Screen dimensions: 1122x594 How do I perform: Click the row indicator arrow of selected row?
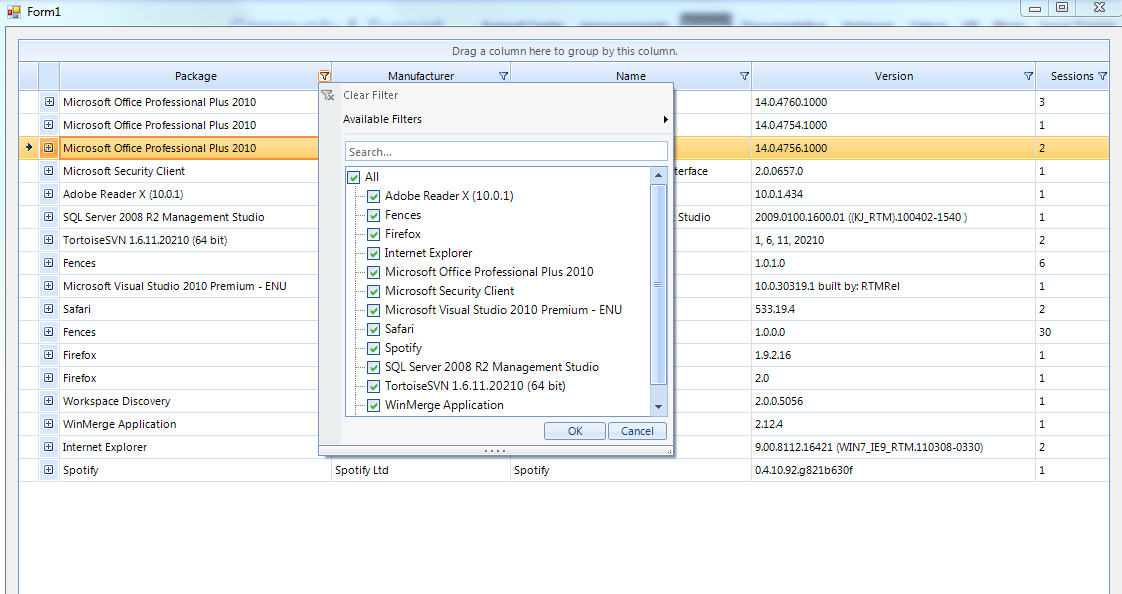(29, 147)
